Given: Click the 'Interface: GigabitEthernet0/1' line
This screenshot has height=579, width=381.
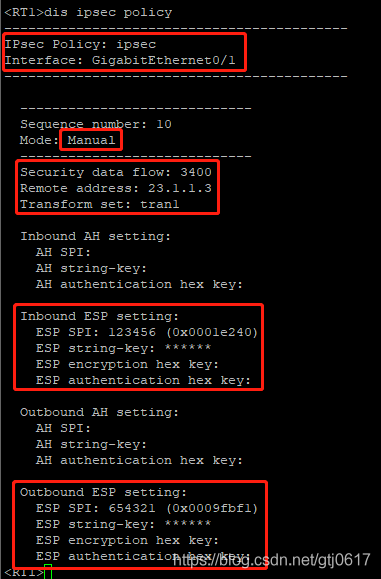Looking at the screenshot, I should point(120,60).
